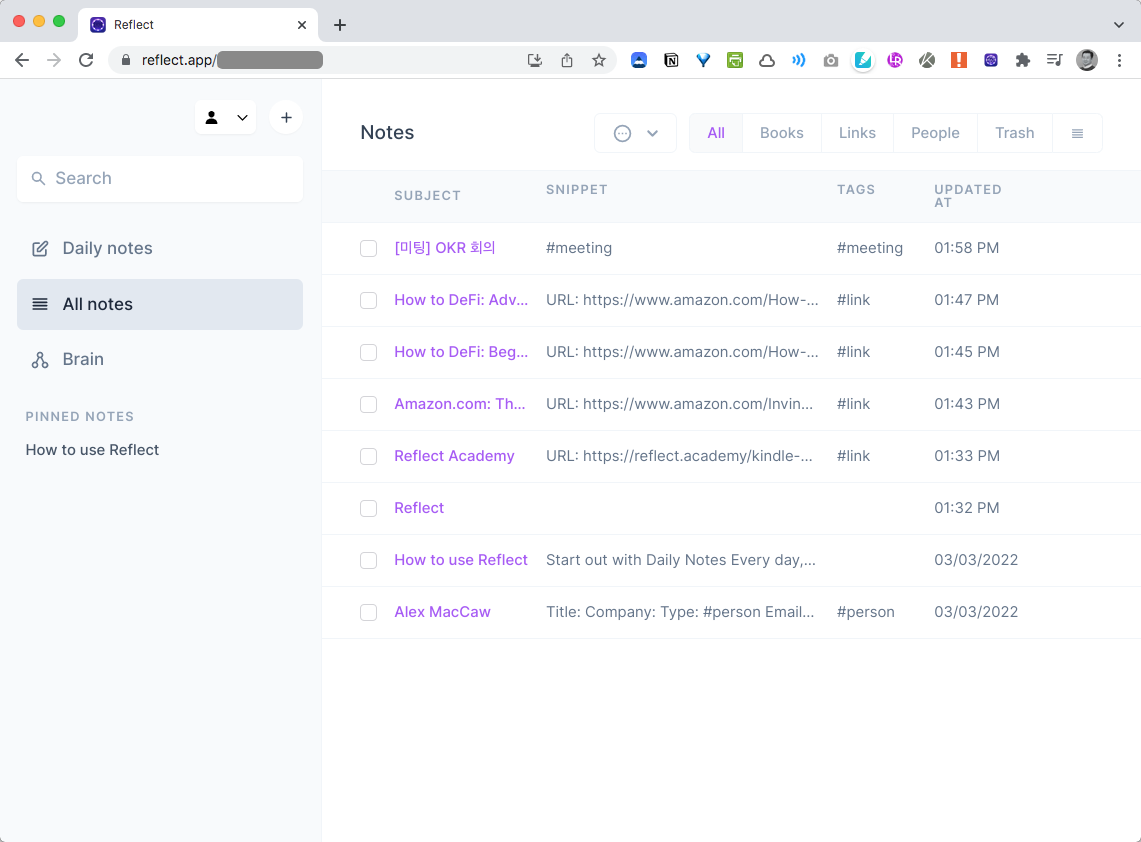This screenshot has width=1141, height=842.
Task: Click the SUBJECT column header
Action: coord(427,196)
